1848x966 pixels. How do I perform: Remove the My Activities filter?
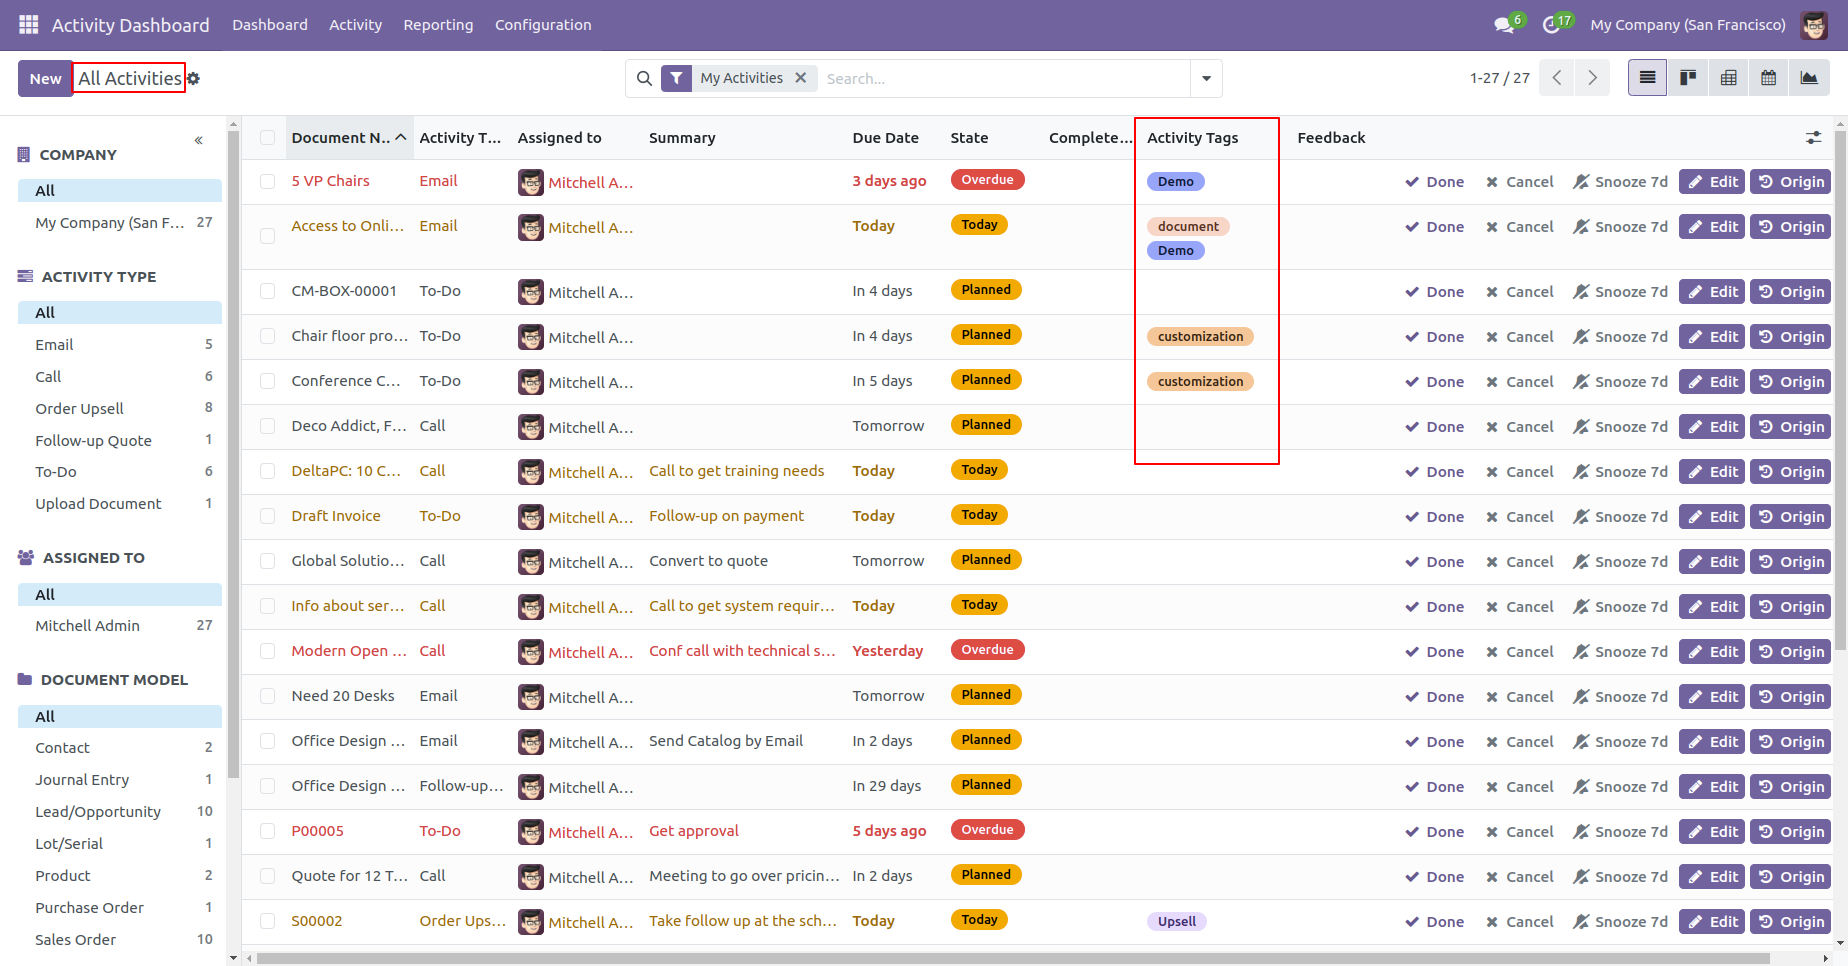(x=801, y=78)
